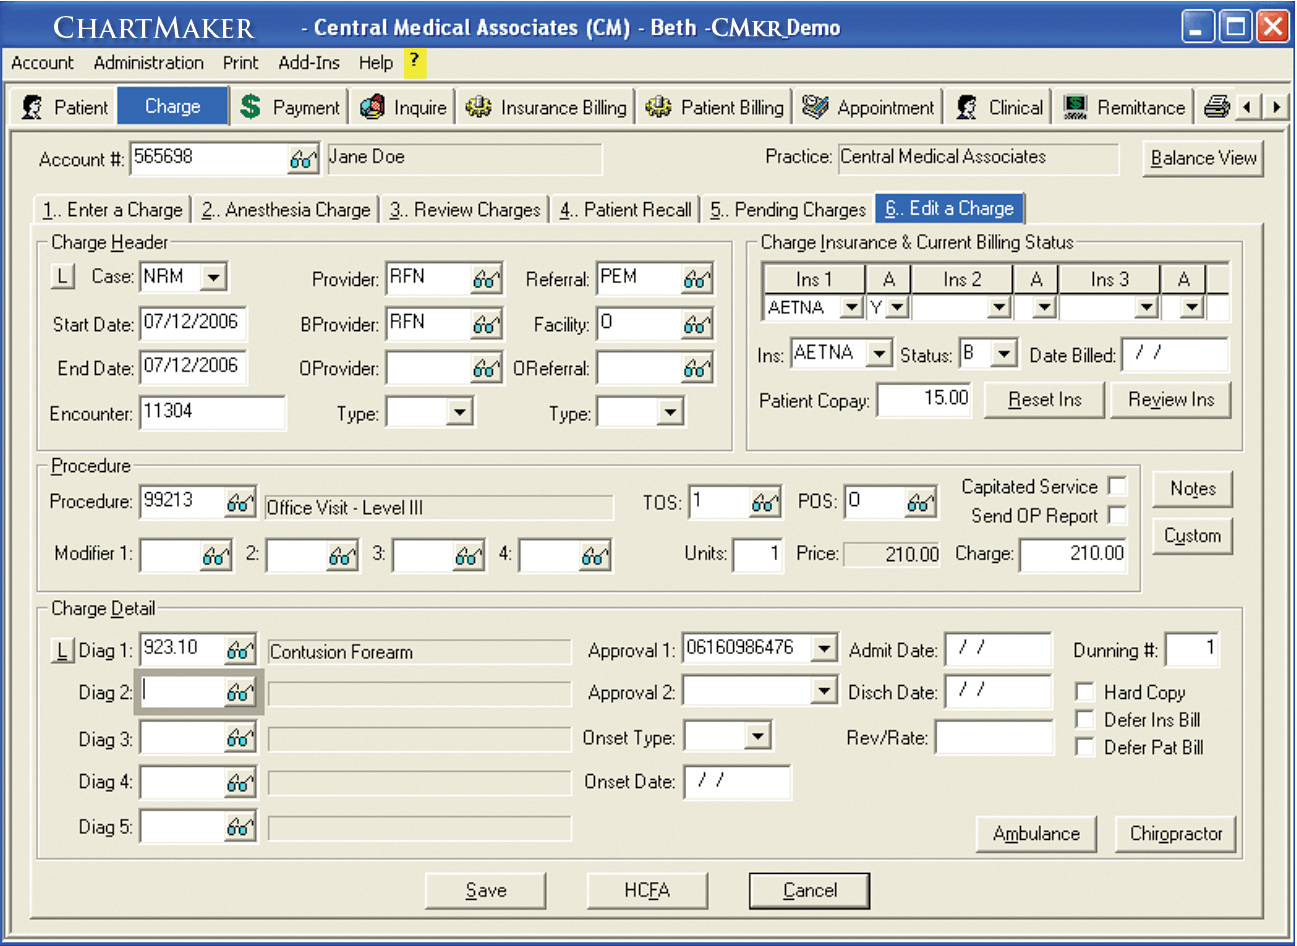Click the Balance View button
The height and width of the screenshot is (946, 1297).
coord(1203,158)
